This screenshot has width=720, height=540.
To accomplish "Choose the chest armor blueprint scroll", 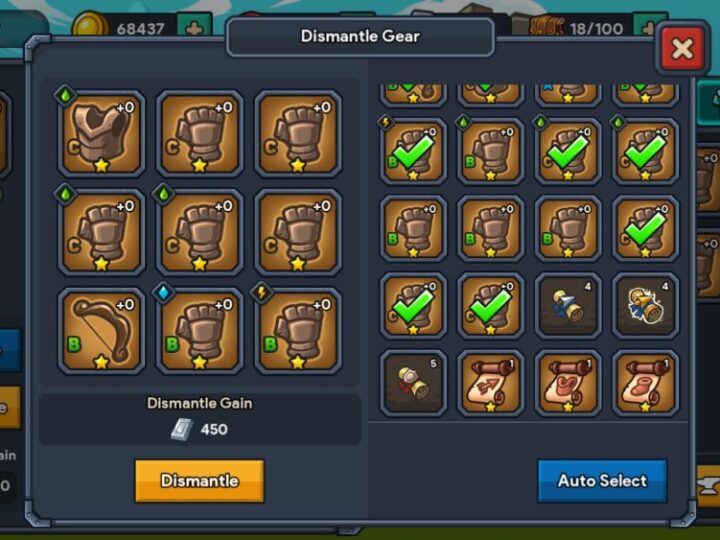I will coord(568,383).
